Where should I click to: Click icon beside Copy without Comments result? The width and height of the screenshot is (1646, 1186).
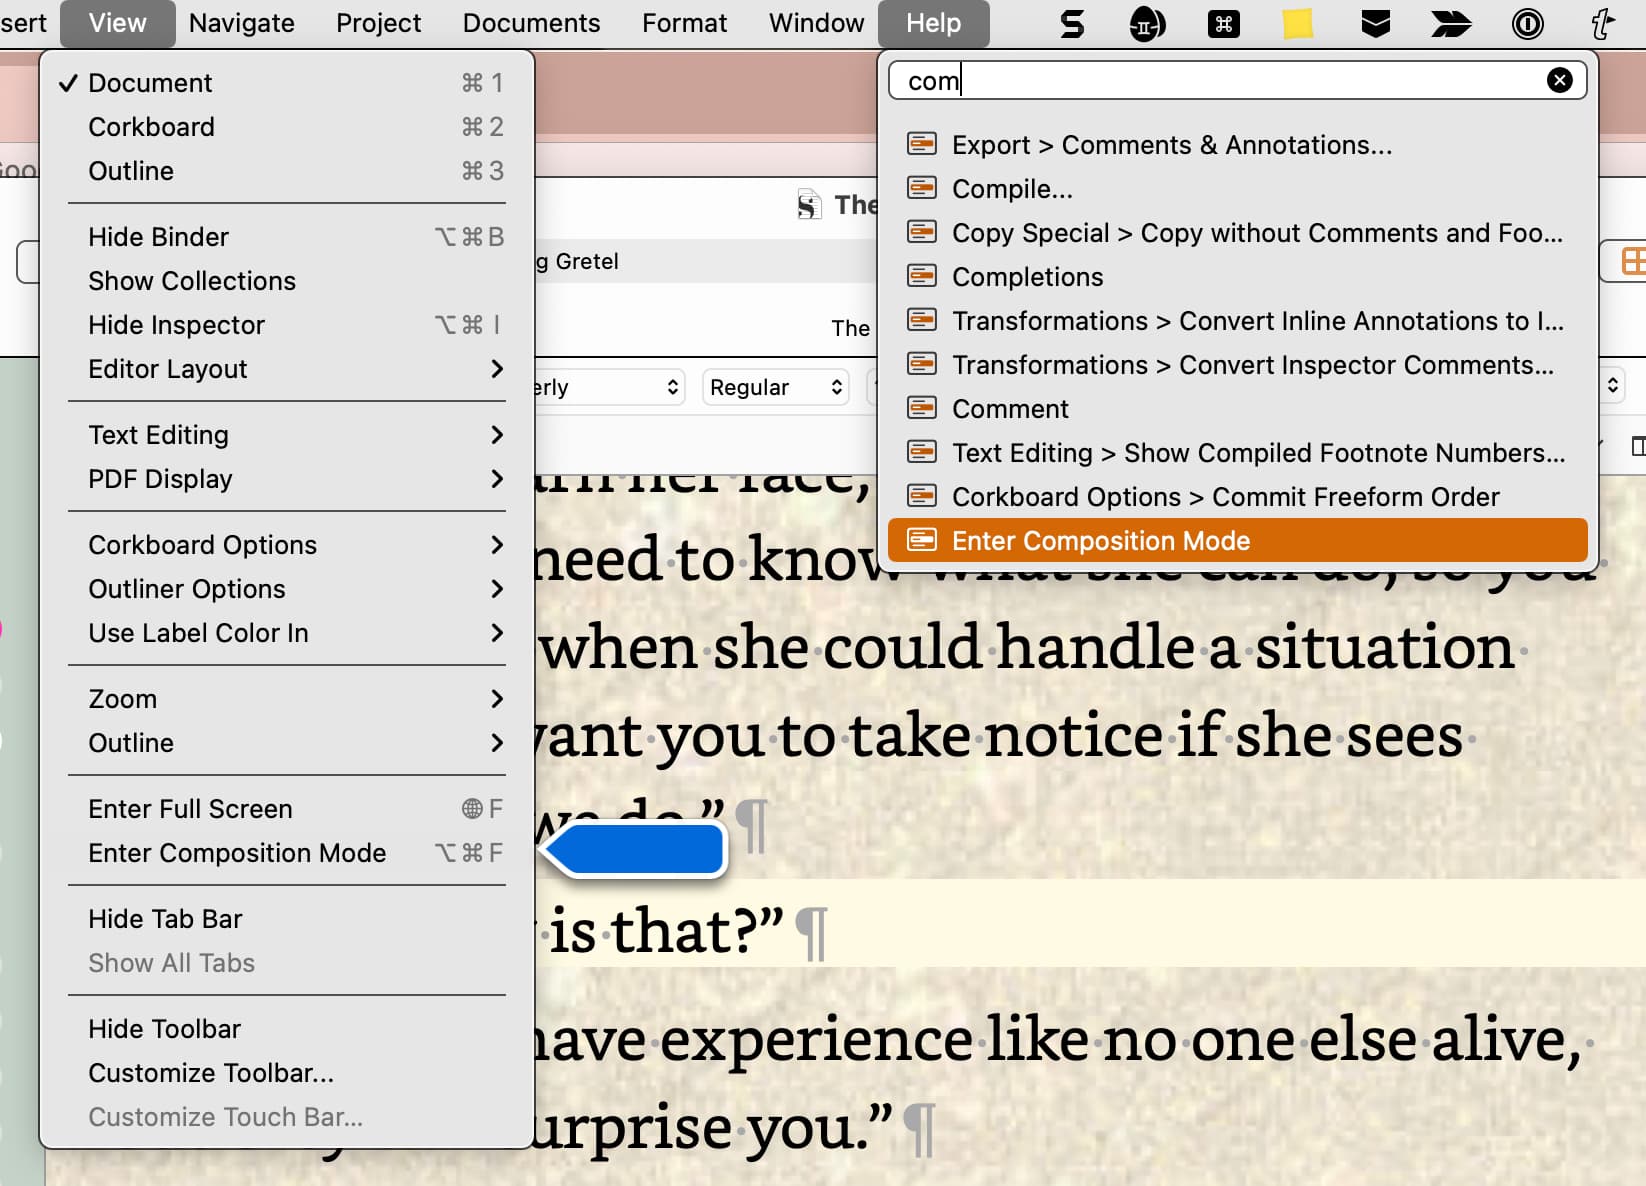pyautogui.click(x=921, y=232)
